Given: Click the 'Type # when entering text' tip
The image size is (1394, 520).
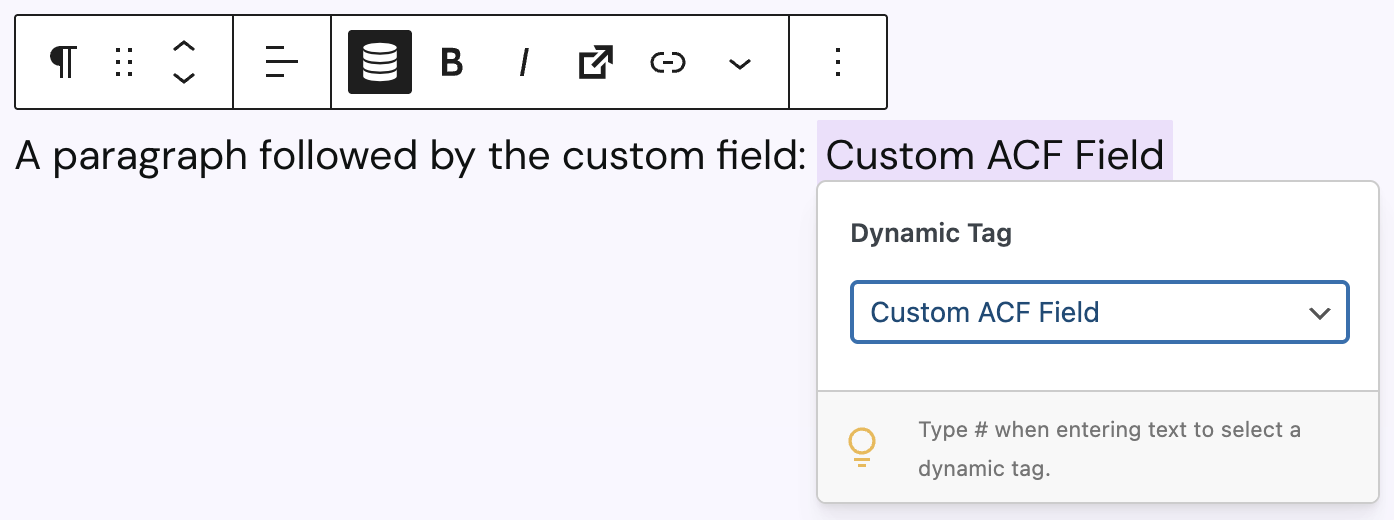Looking at the screenshot, I should [1110, 448].
